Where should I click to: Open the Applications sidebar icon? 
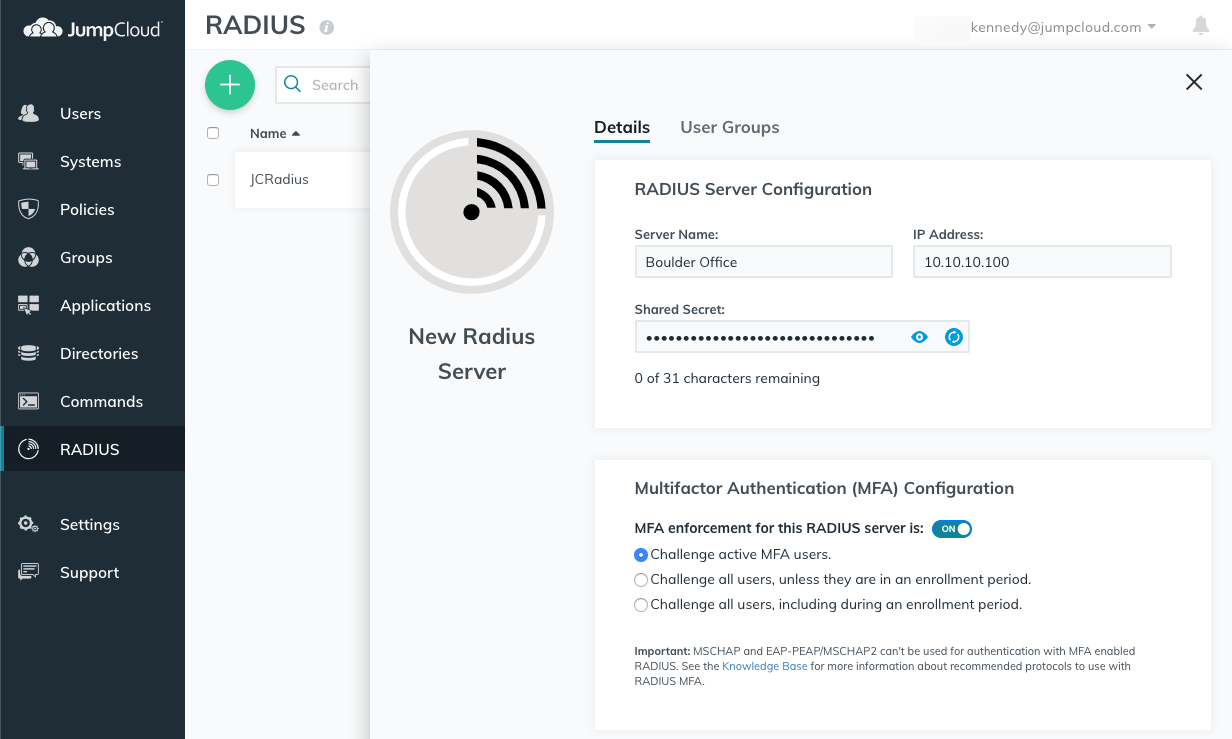pyautogui.click(x=29, y=305)
